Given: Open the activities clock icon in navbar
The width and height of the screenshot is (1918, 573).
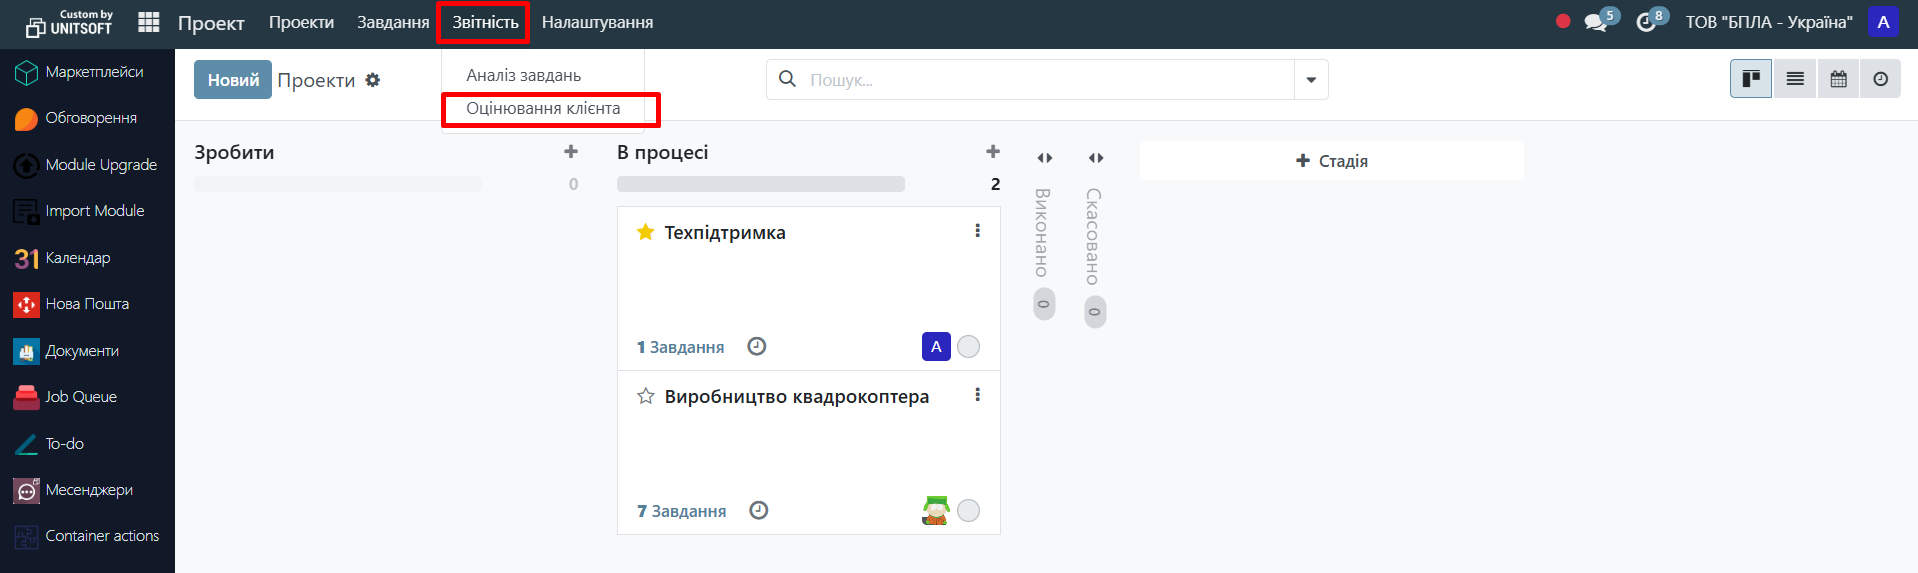Looking at the screenshot, I should point(1646,22).
